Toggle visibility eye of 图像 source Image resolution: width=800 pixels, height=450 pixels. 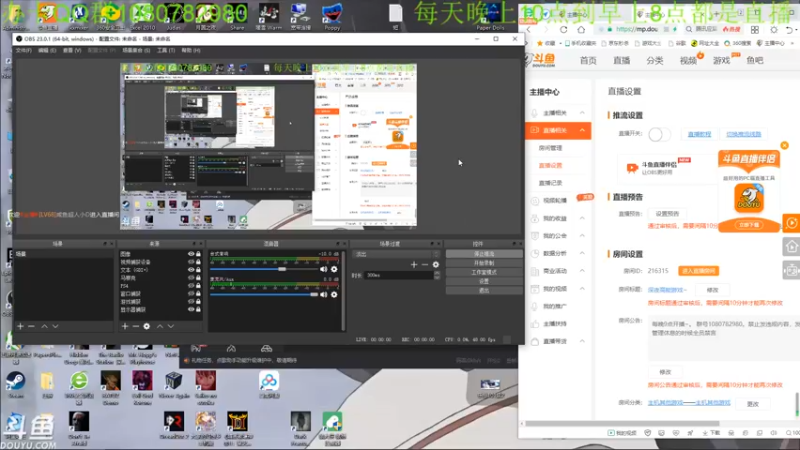(x=191, y=254)
